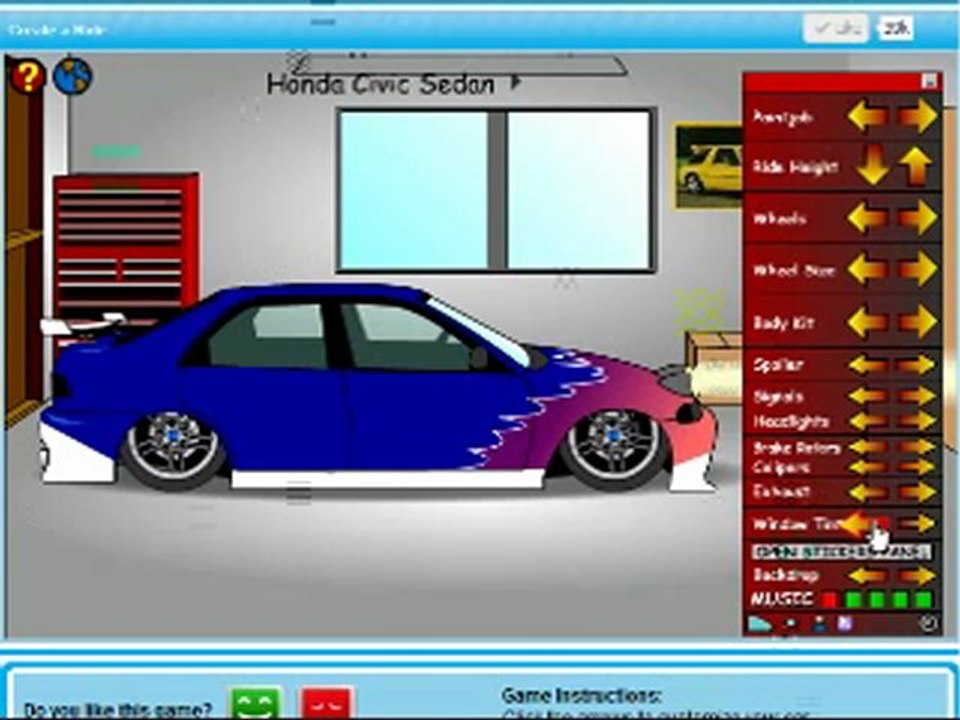960x720 pixels.
Task: Switch to previous Wheels style
Action: tap(868, 217)
